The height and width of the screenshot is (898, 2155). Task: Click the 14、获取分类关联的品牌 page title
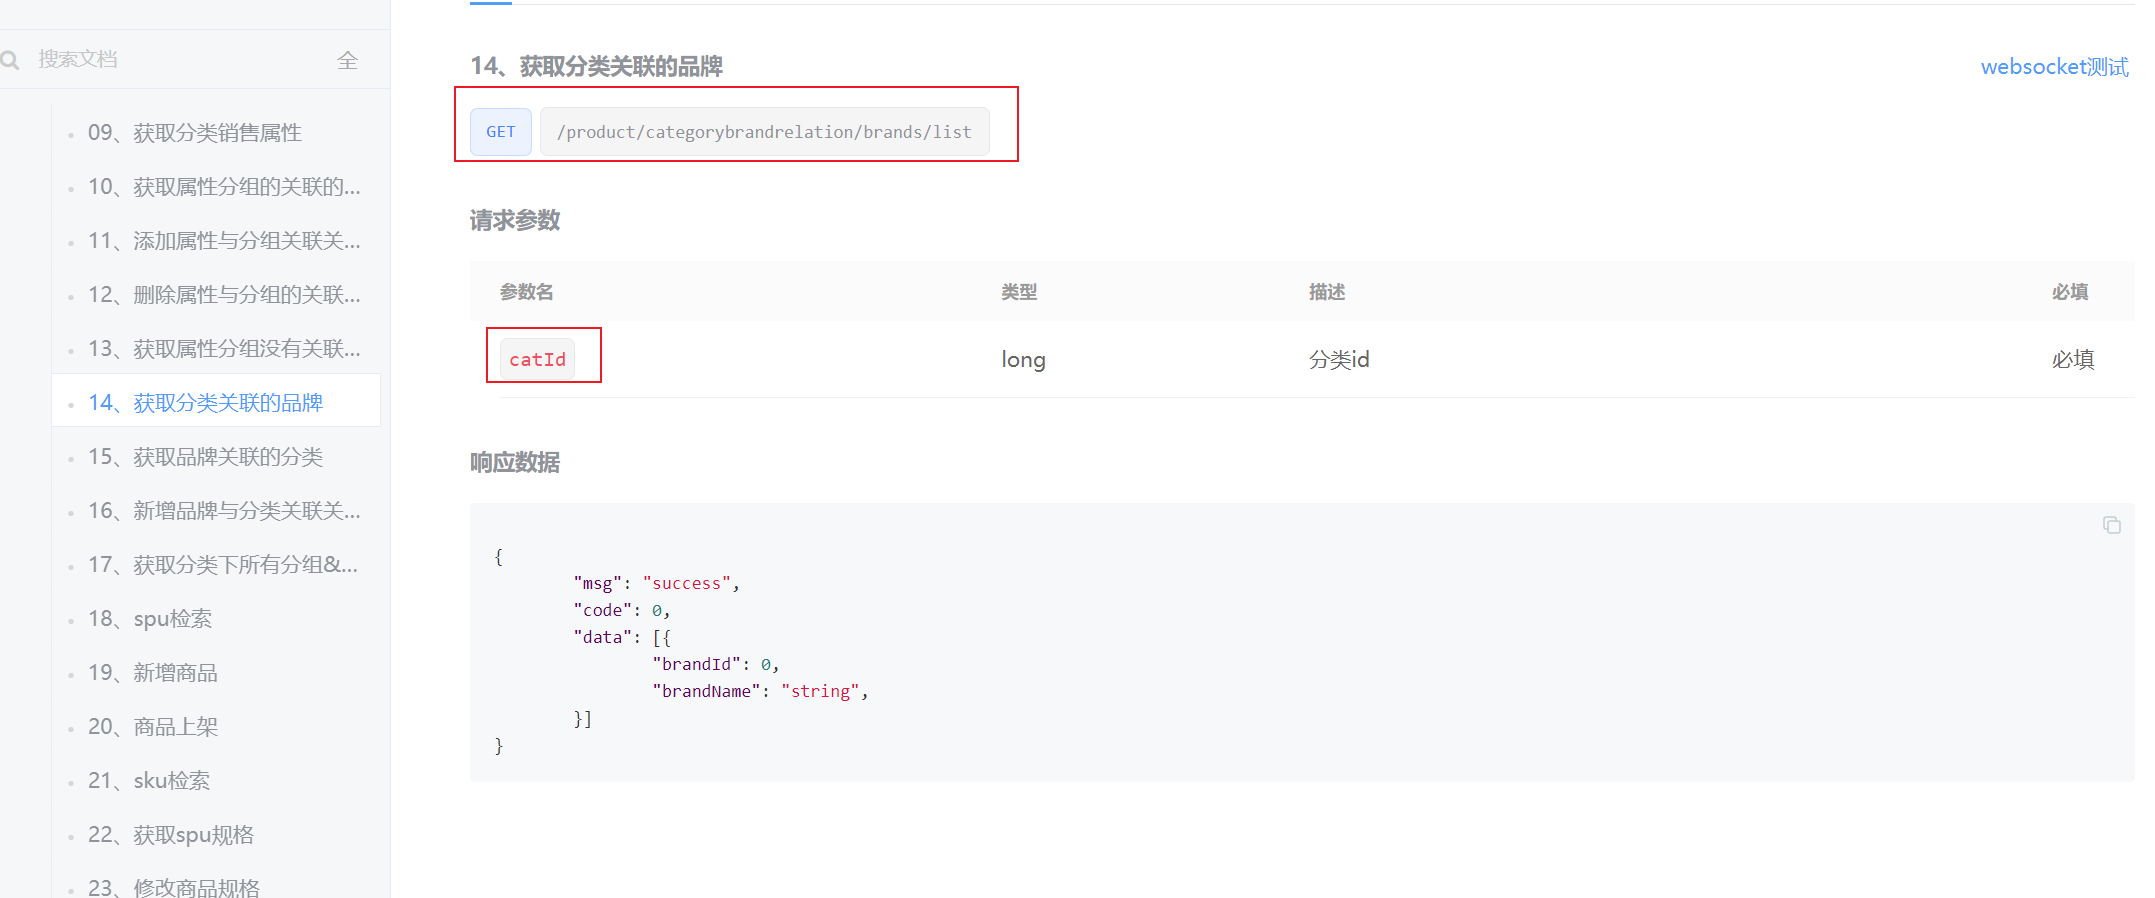pyautogui.click(x=597, y=66)
